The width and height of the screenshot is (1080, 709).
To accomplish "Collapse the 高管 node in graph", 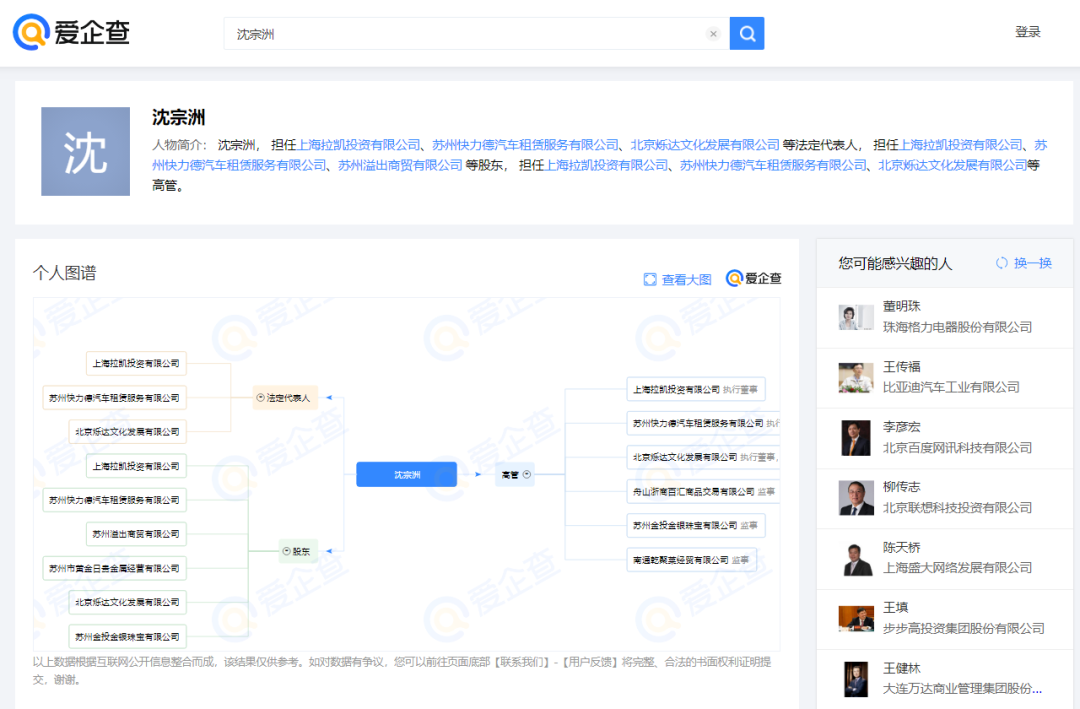I will (527, 475).
